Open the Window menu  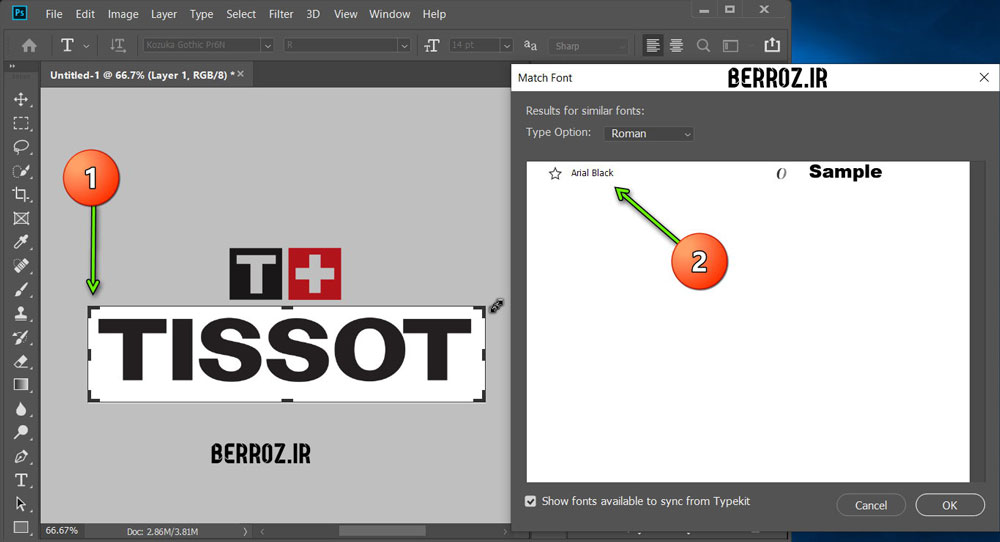click(390, 14)
